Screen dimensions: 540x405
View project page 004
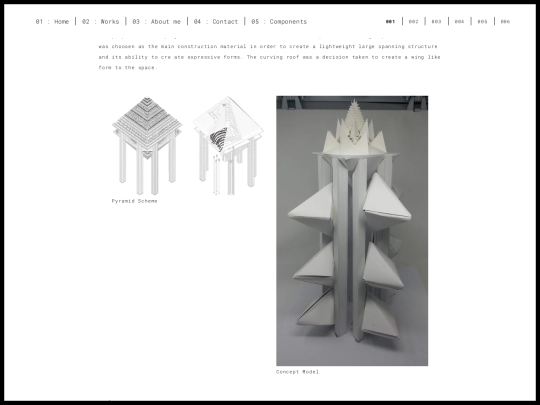point(459,22)
